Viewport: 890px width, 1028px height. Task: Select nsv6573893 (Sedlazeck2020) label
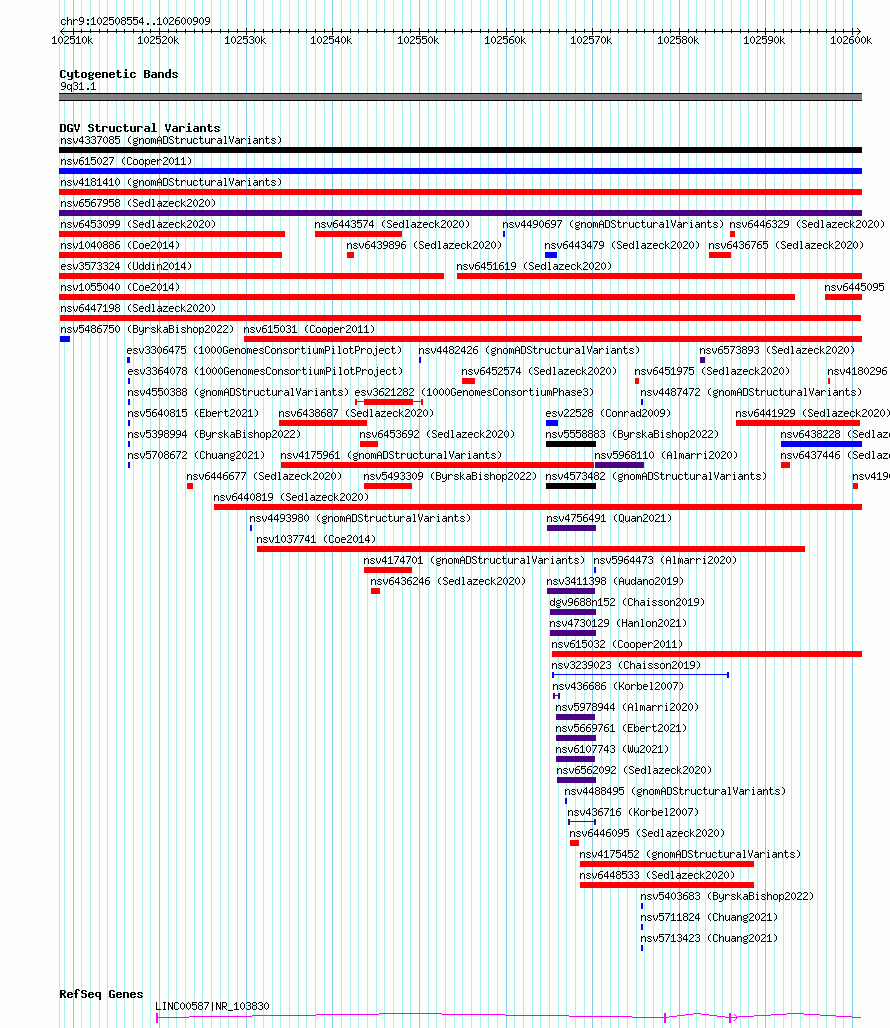tap(777, 350)
